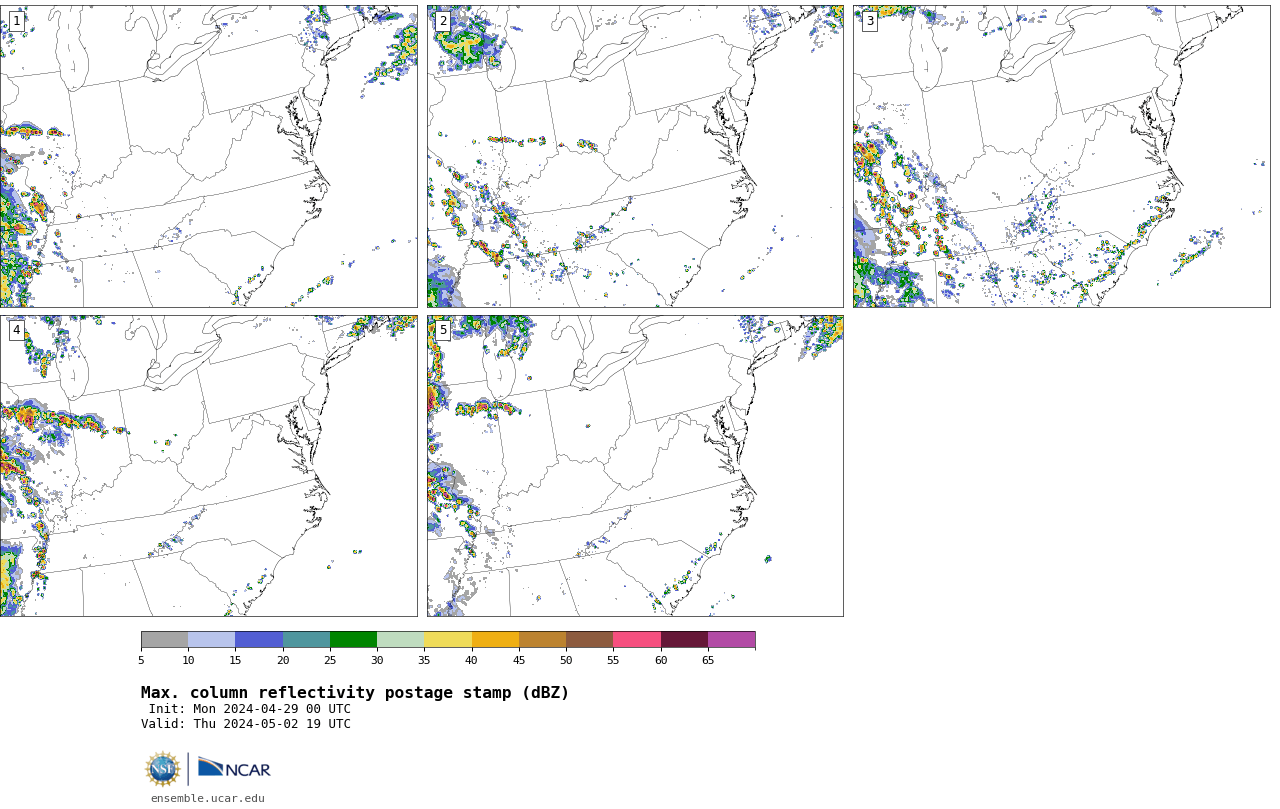Click the light lavender 10-15 dBZ swatch

[212, 640]
